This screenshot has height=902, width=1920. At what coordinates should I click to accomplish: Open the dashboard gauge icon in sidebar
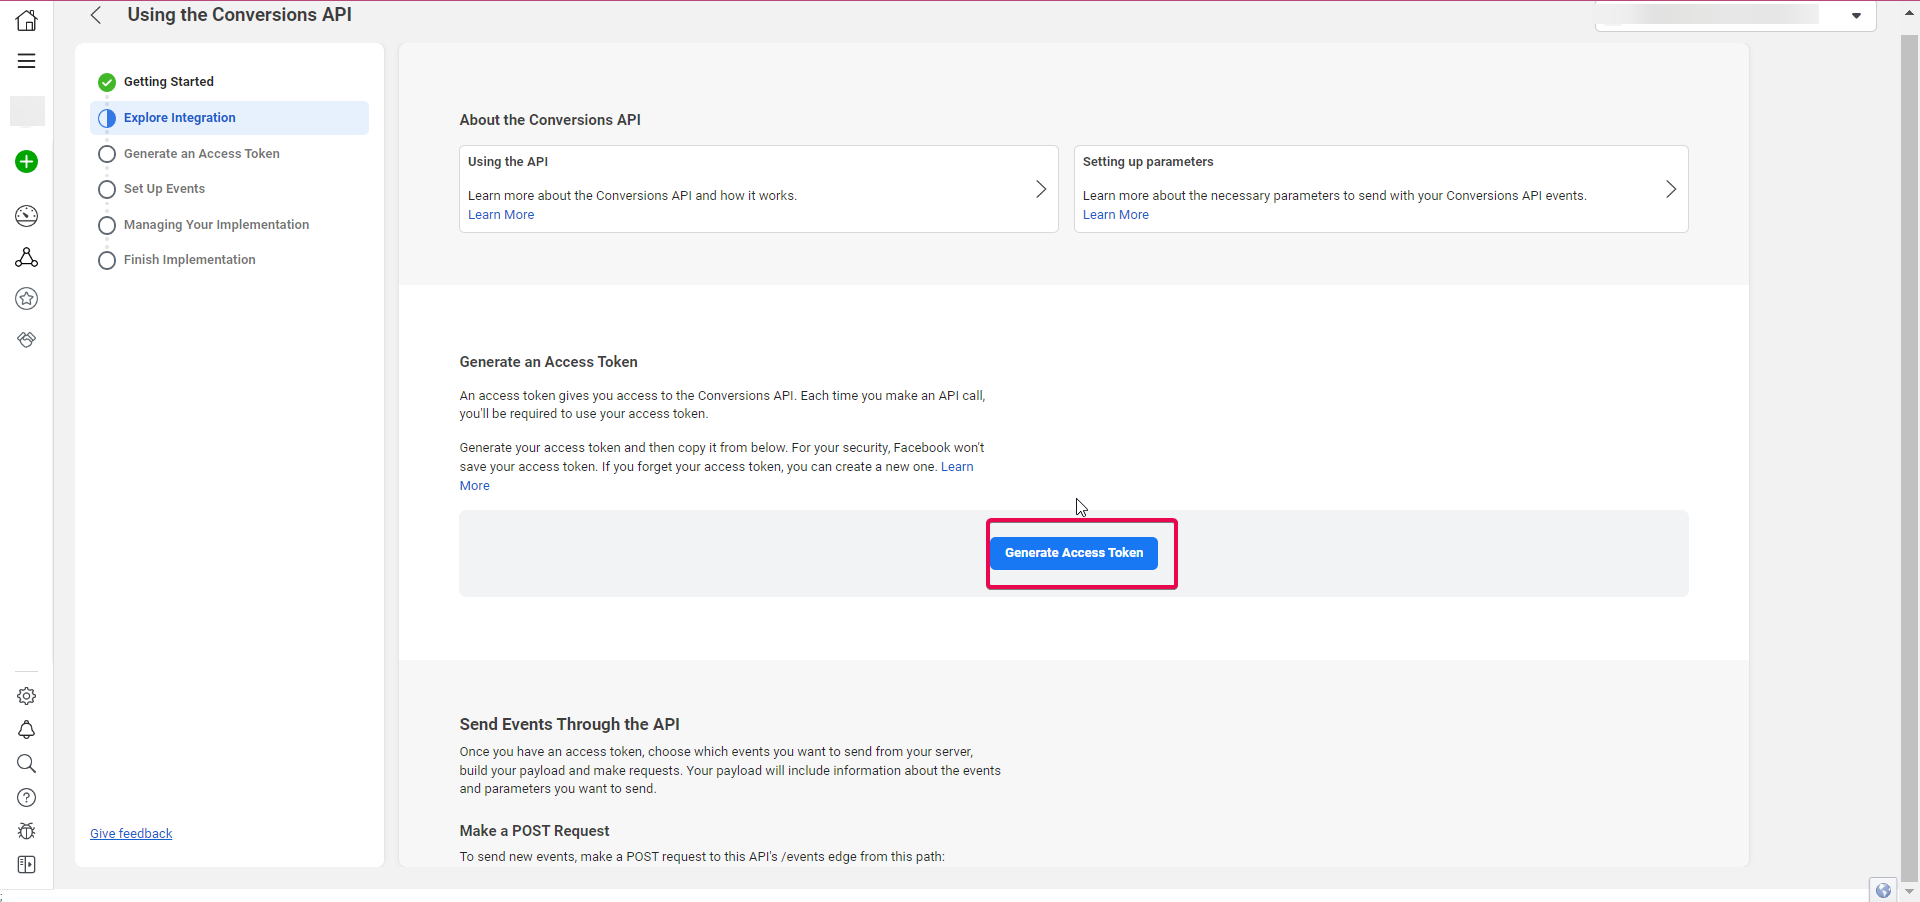point(27,216)
